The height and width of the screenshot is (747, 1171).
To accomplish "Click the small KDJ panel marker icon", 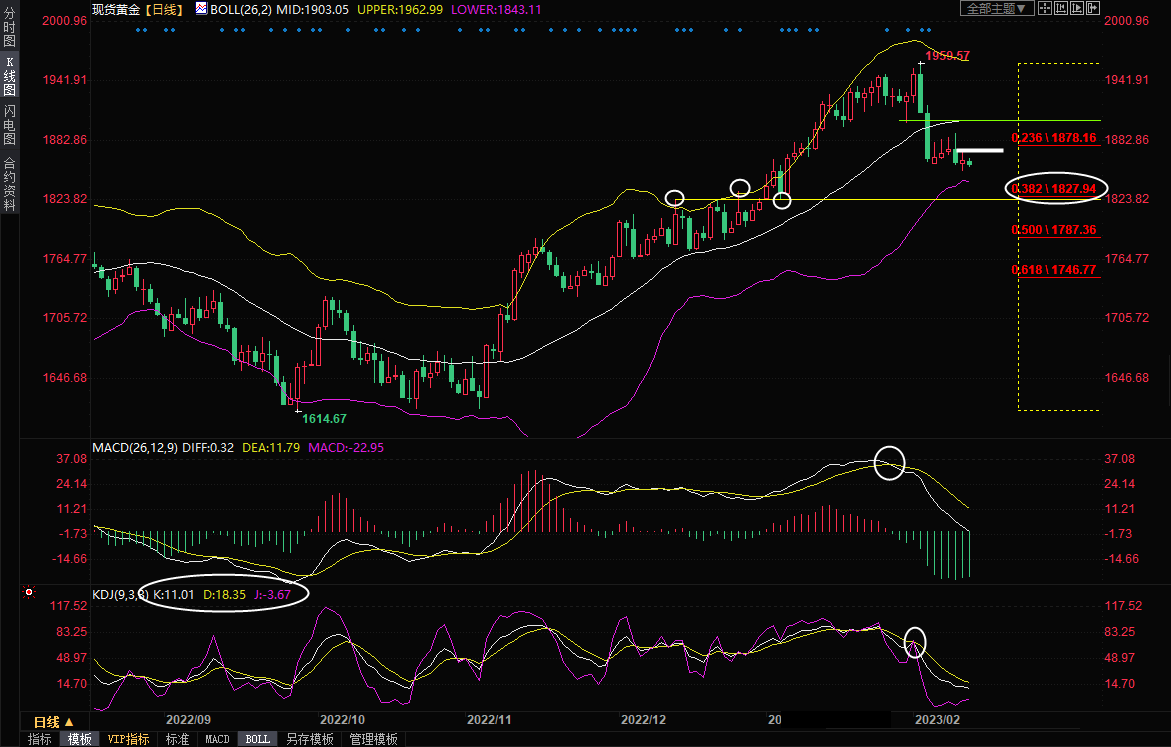I will click(29, 594).
